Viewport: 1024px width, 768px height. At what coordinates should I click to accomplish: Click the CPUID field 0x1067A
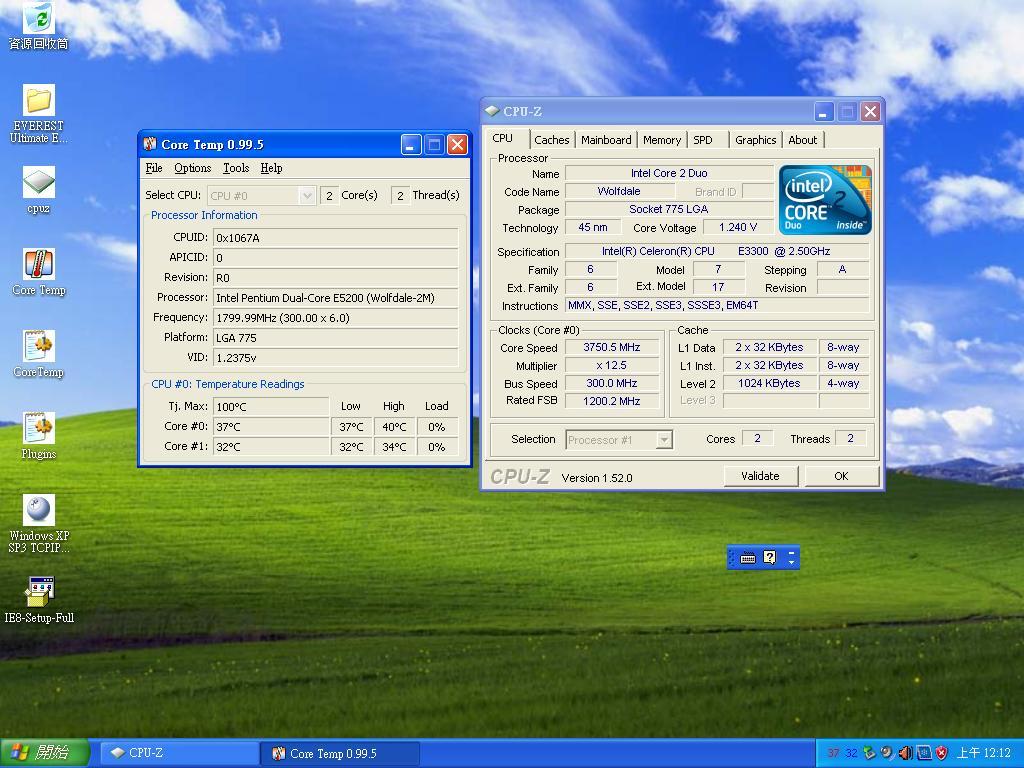pos(336,238)
